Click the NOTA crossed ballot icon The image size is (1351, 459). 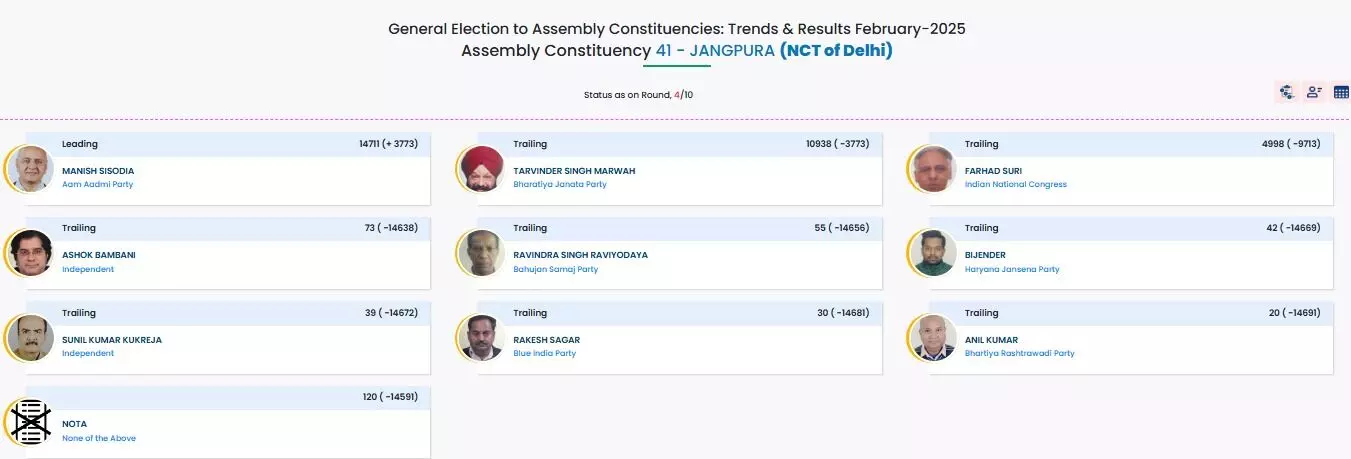click(x=30, y=422)
